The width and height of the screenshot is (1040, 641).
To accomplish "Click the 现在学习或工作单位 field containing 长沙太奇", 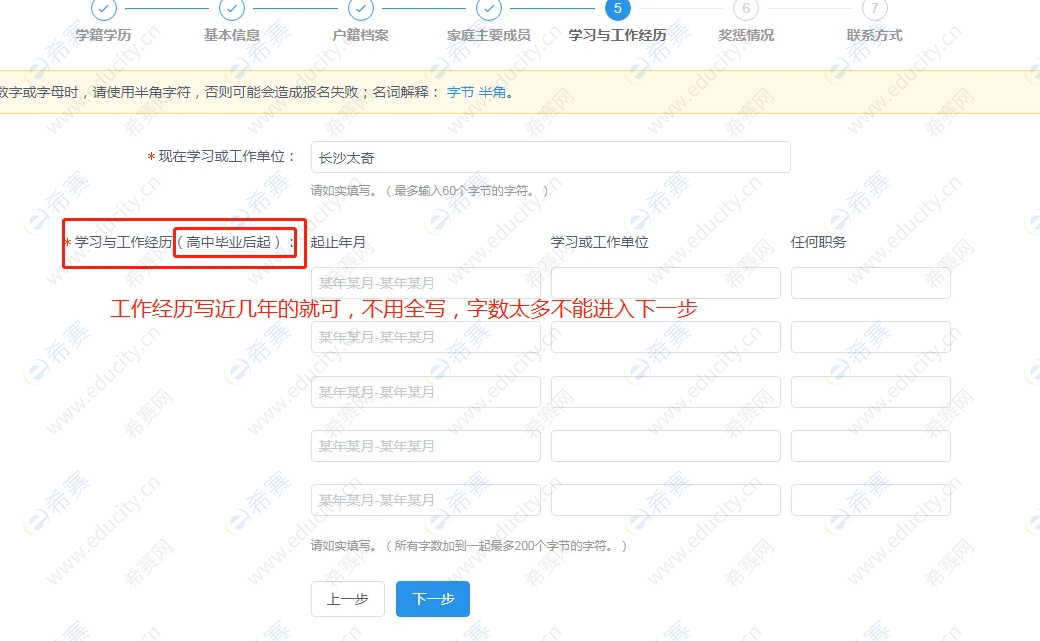I will pos(550,157).
